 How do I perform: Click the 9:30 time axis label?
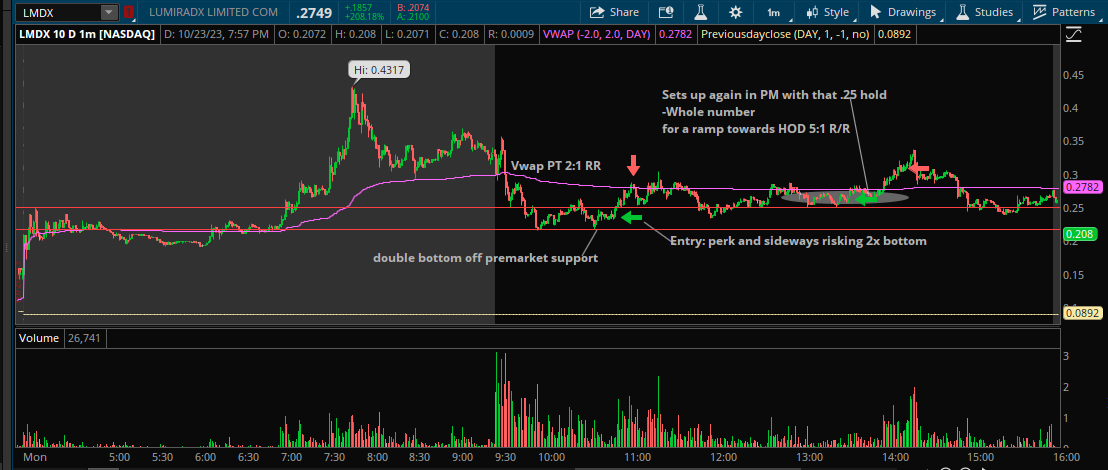(x=505, y=457)
